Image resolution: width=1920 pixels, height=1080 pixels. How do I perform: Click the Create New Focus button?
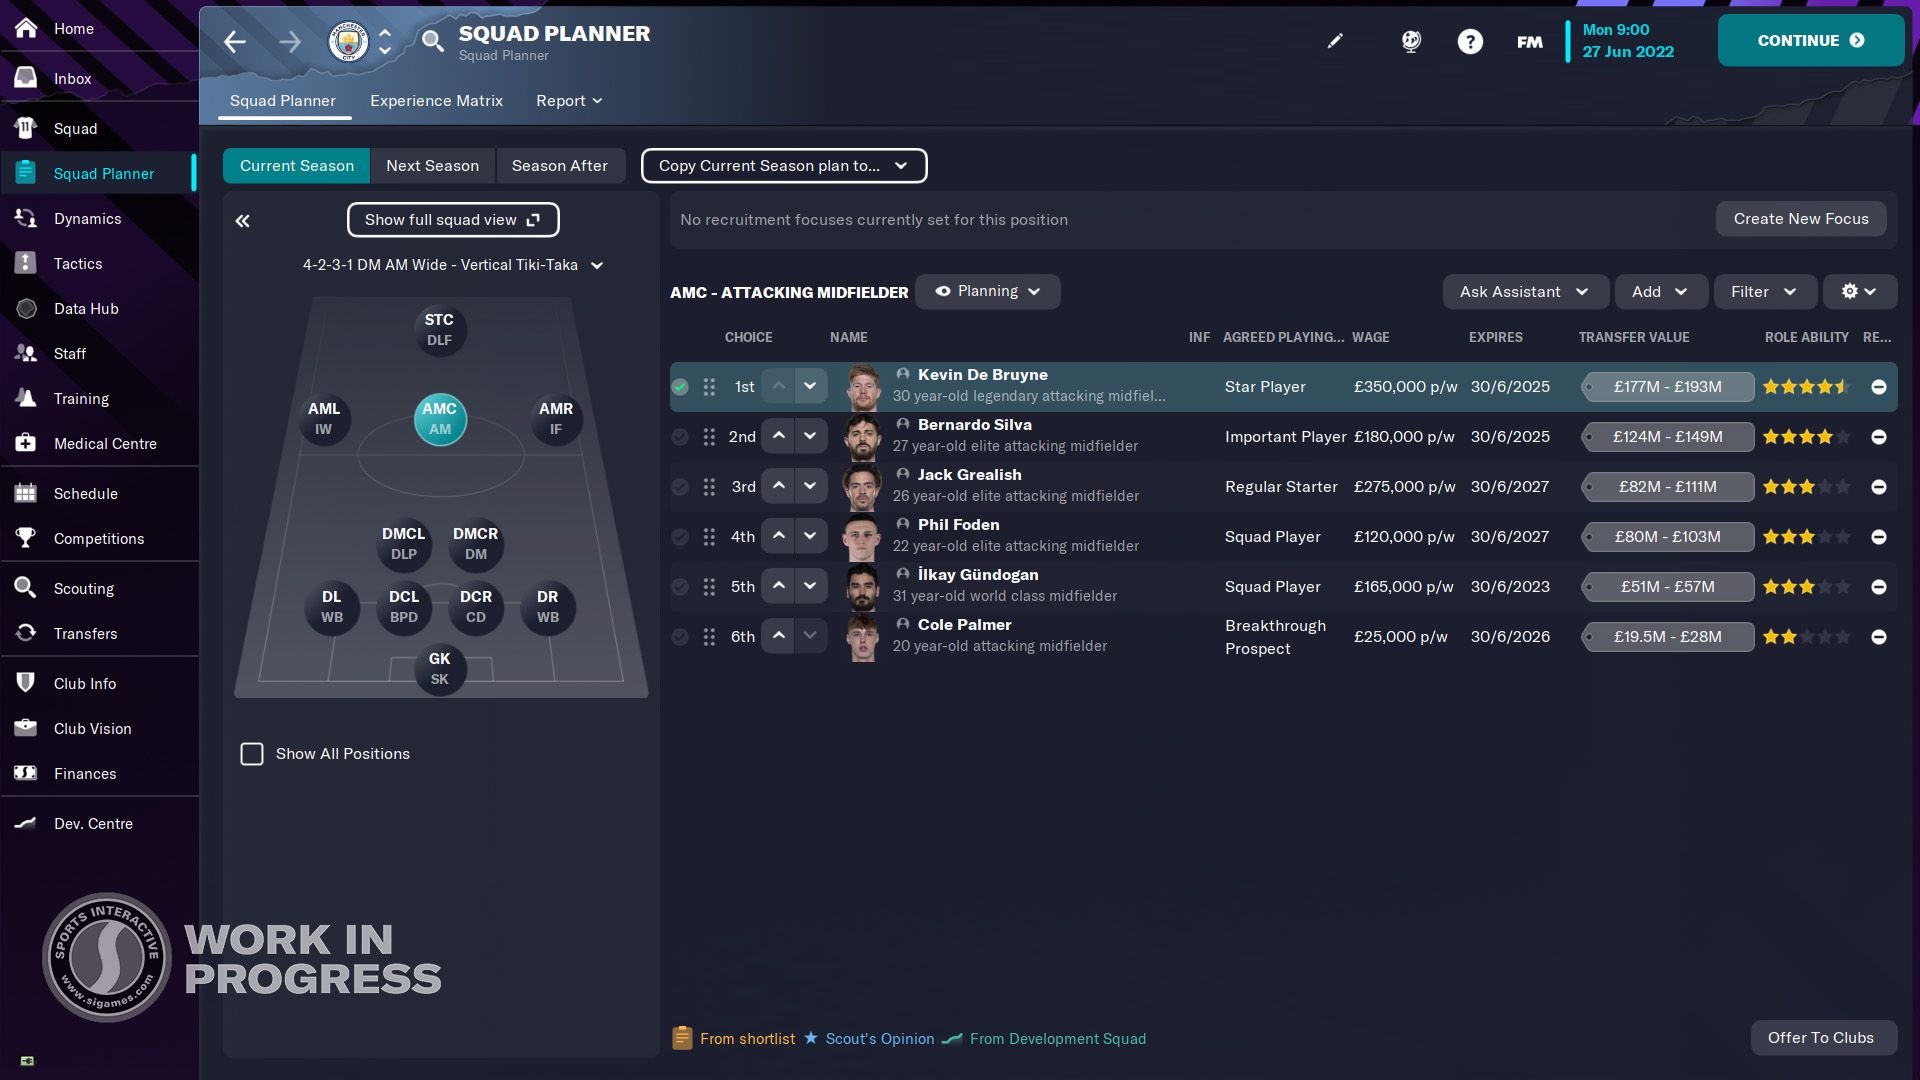(x=1801, y=219)
